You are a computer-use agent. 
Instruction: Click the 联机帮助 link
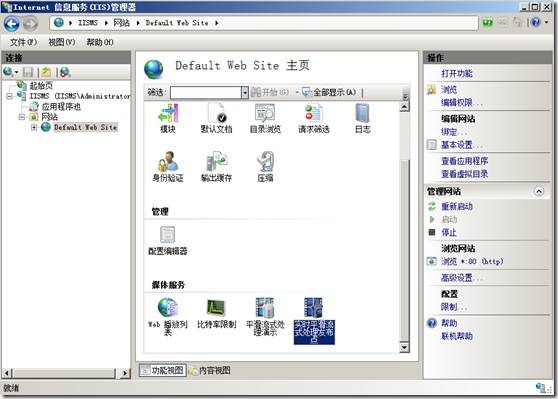[457, 336]
